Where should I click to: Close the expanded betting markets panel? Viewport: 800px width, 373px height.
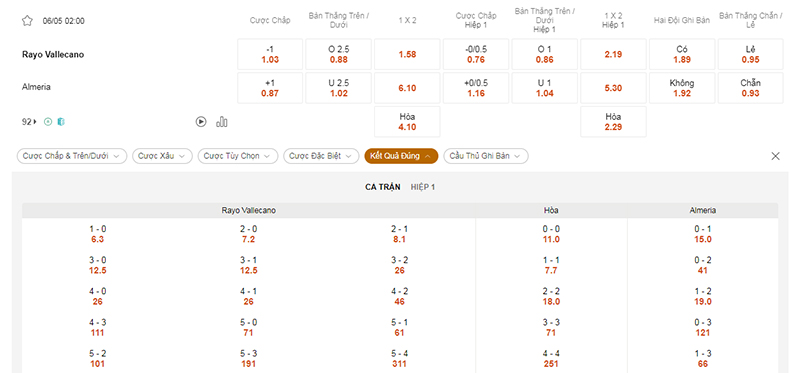pyautogui.click(x=776, y=156)
